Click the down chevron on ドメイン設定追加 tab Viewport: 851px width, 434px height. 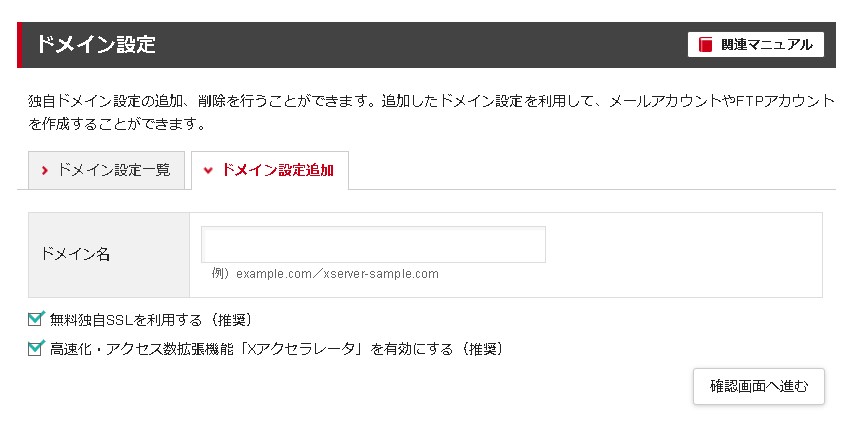click(208, 170)
